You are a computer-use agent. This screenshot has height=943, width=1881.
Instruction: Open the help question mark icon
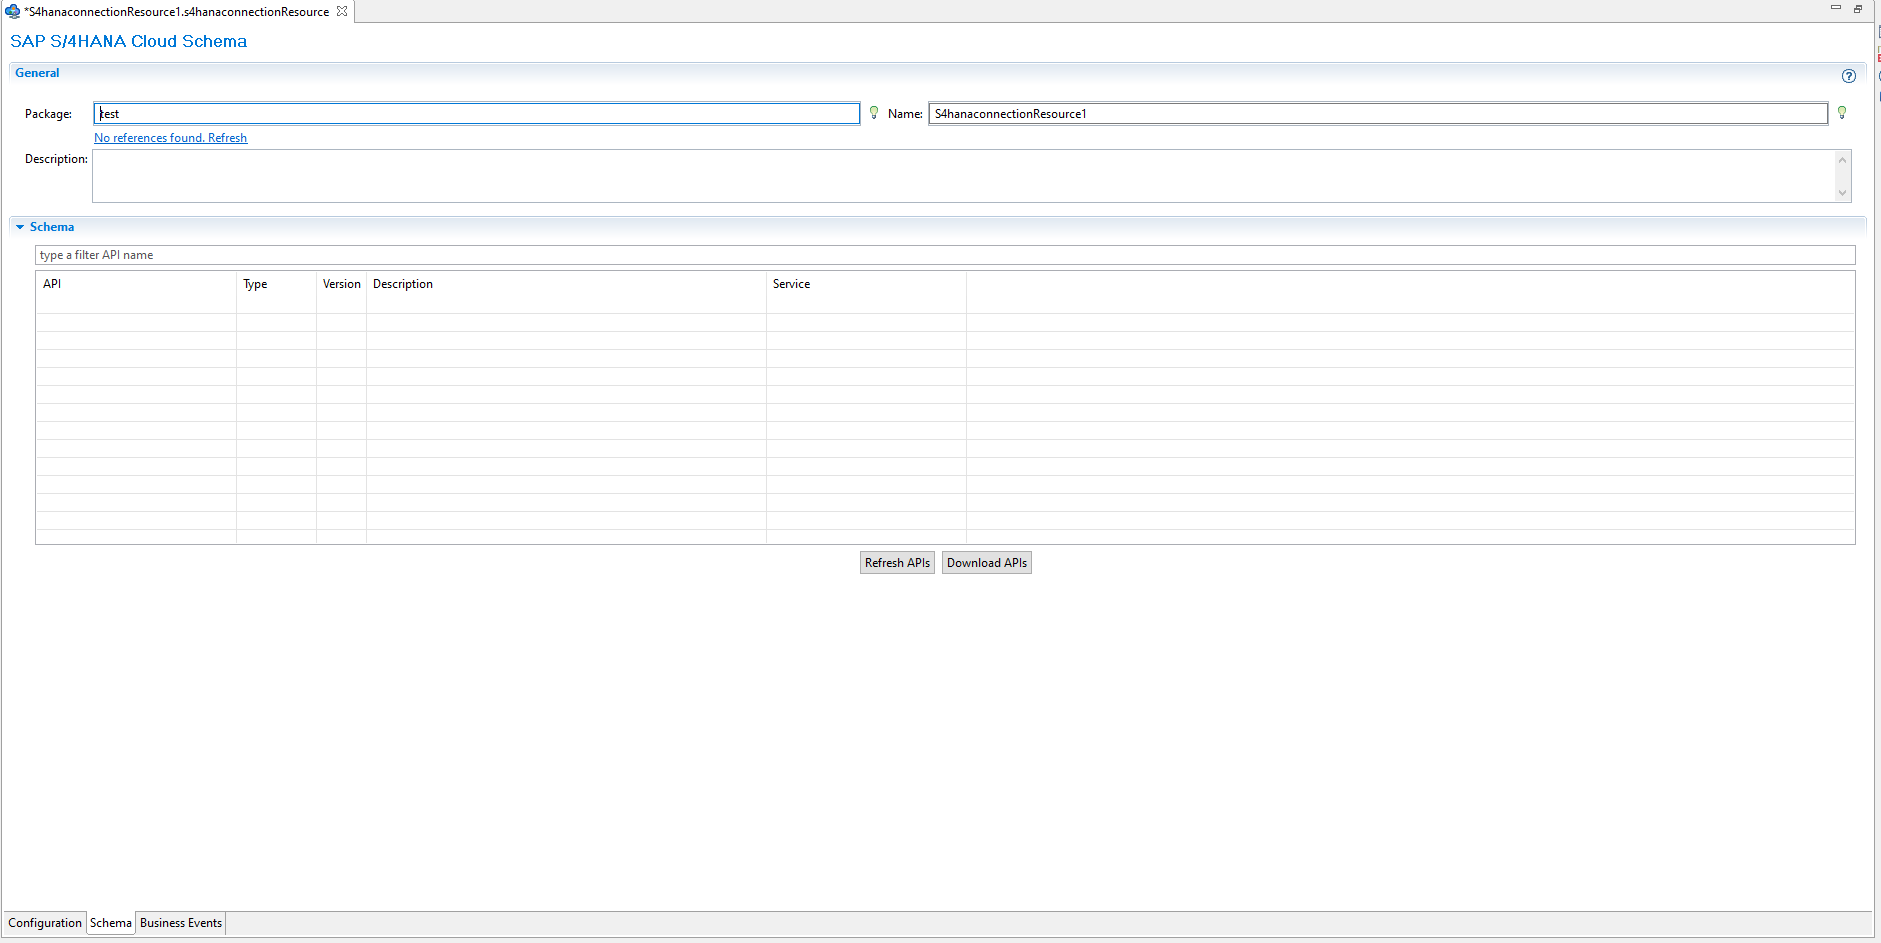1849,76
